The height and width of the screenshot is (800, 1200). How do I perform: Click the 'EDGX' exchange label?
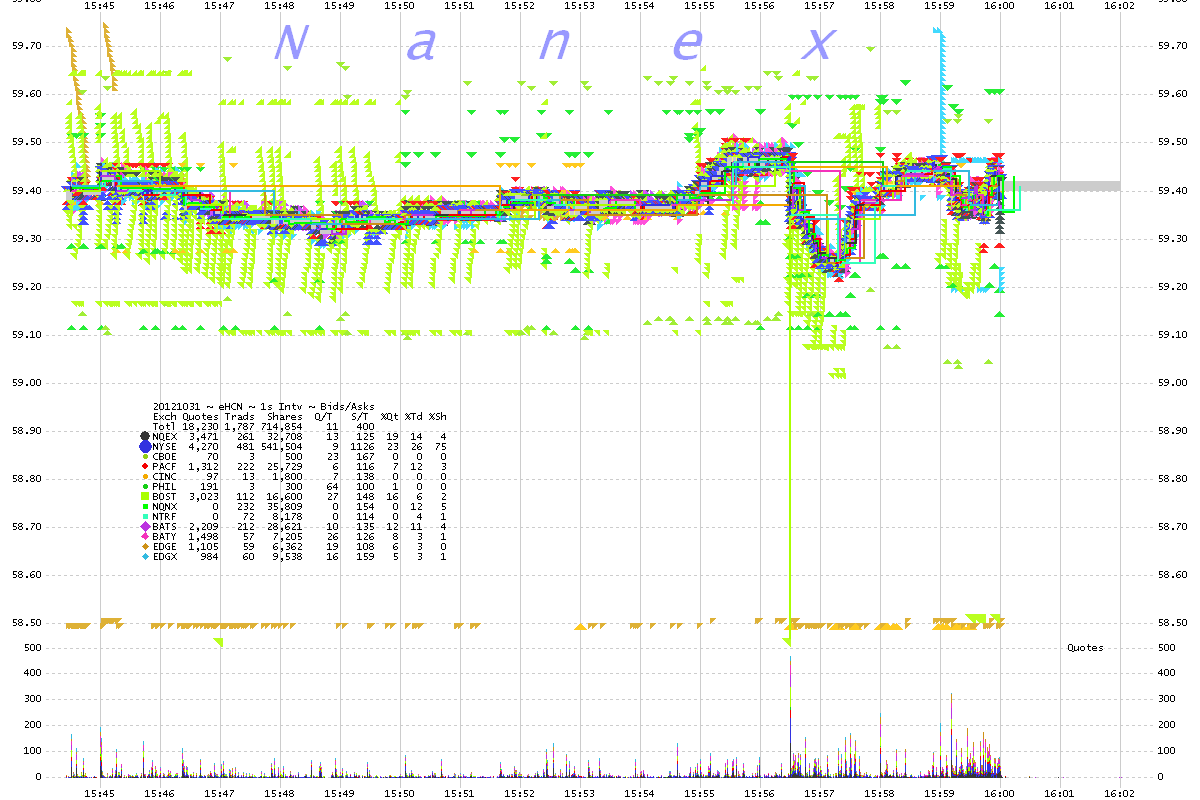tap(165, 557)
